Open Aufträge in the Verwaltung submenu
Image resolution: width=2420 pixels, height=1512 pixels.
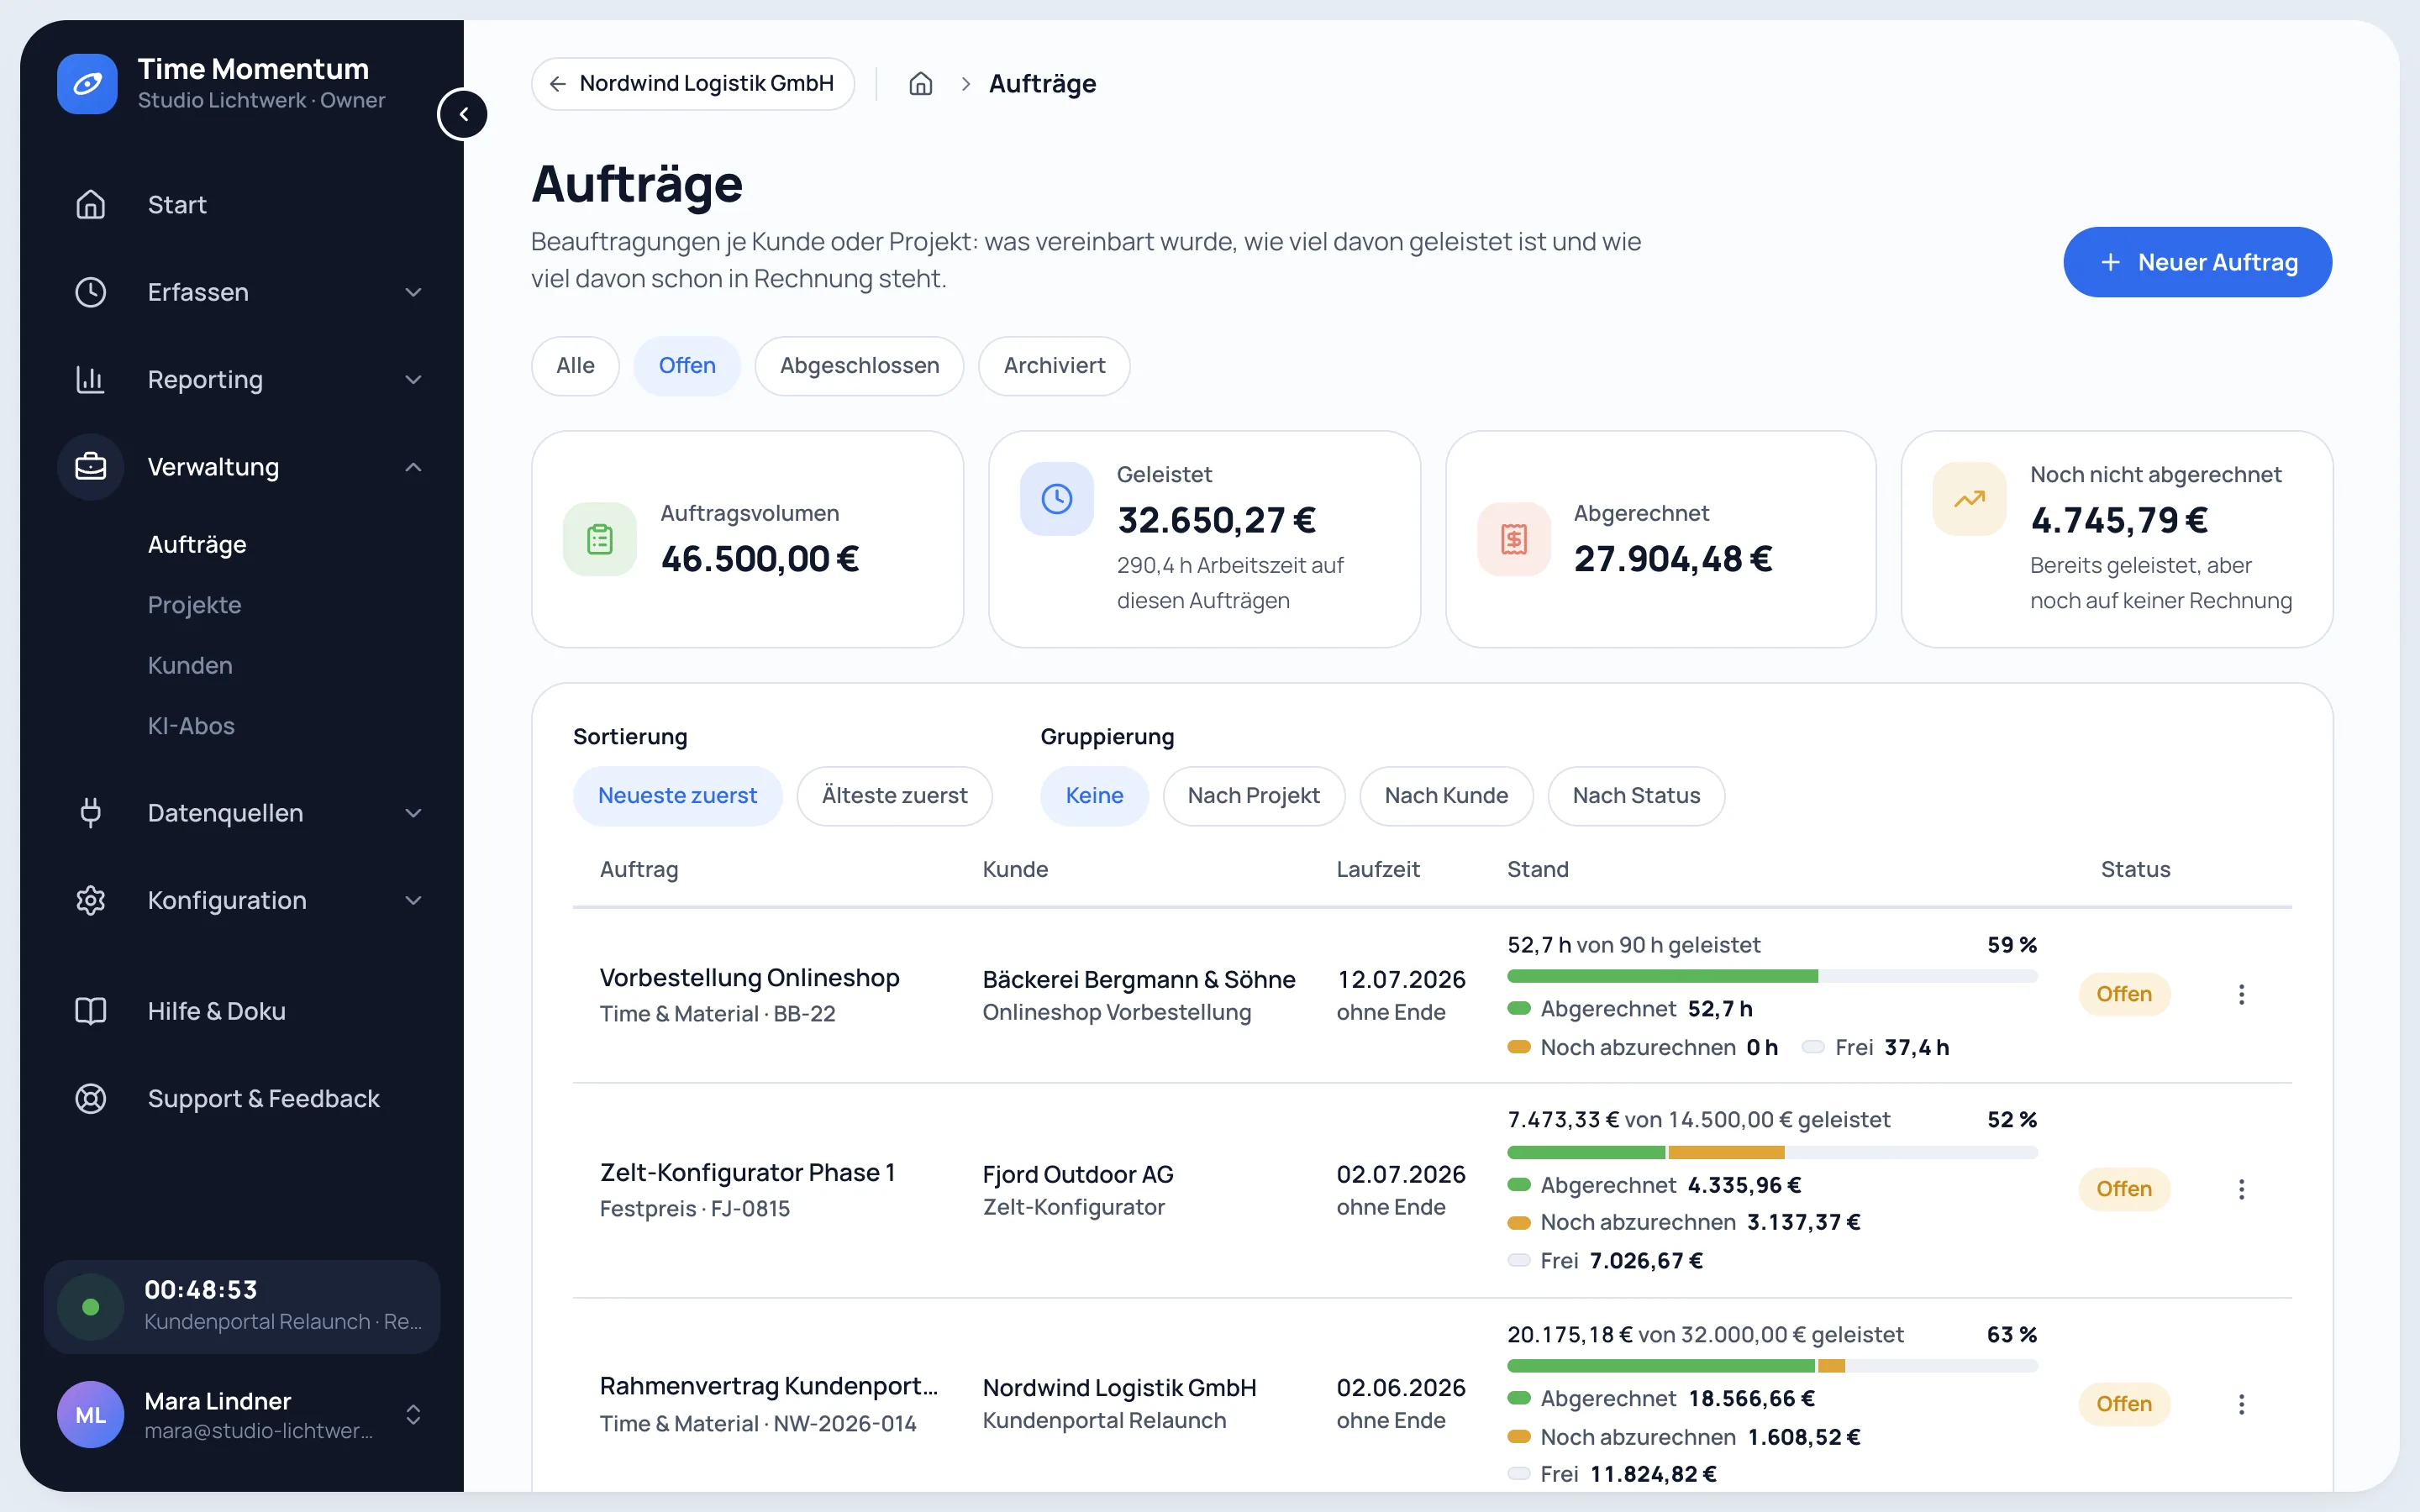pos(197,544)
